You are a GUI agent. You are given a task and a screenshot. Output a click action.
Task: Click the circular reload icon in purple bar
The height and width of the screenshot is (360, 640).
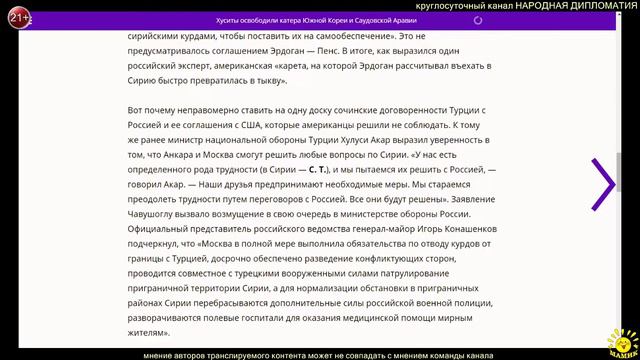pyautogui.click(x=478, y=20)
